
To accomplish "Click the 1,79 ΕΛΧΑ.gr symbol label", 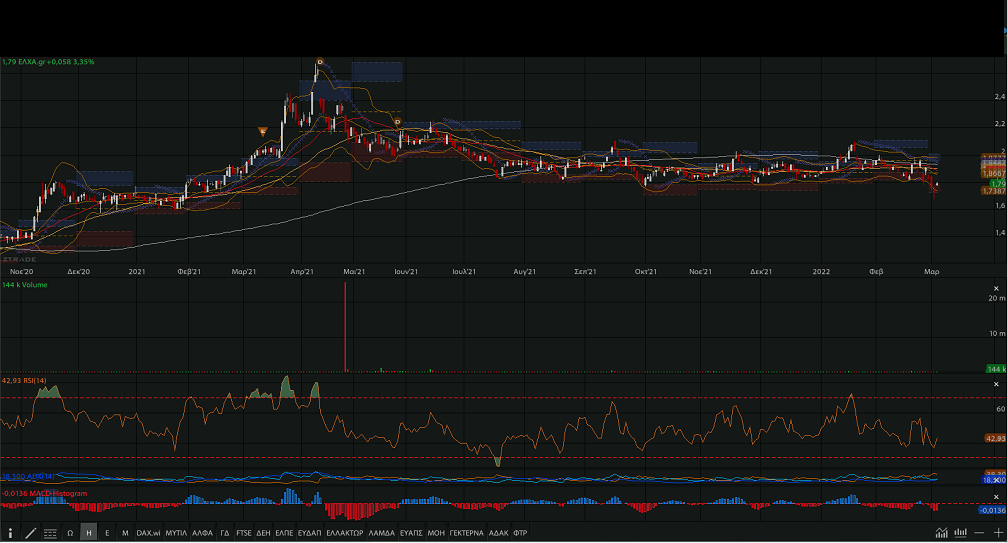I will (x=48, y=62).
